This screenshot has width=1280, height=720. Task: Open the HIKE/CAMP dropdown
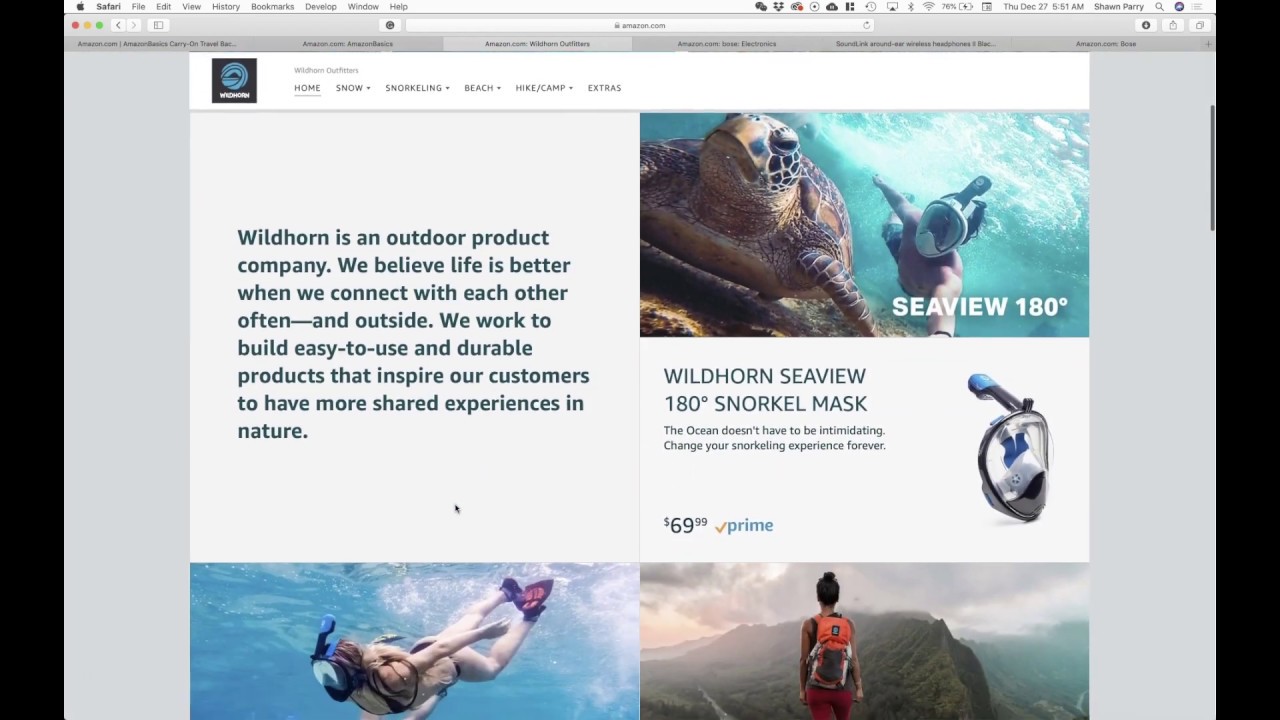[544, 88]
